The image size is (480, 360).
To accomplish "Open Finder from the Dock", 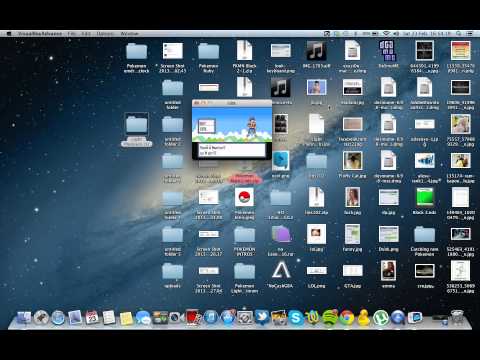I will (x=24, y=318).
